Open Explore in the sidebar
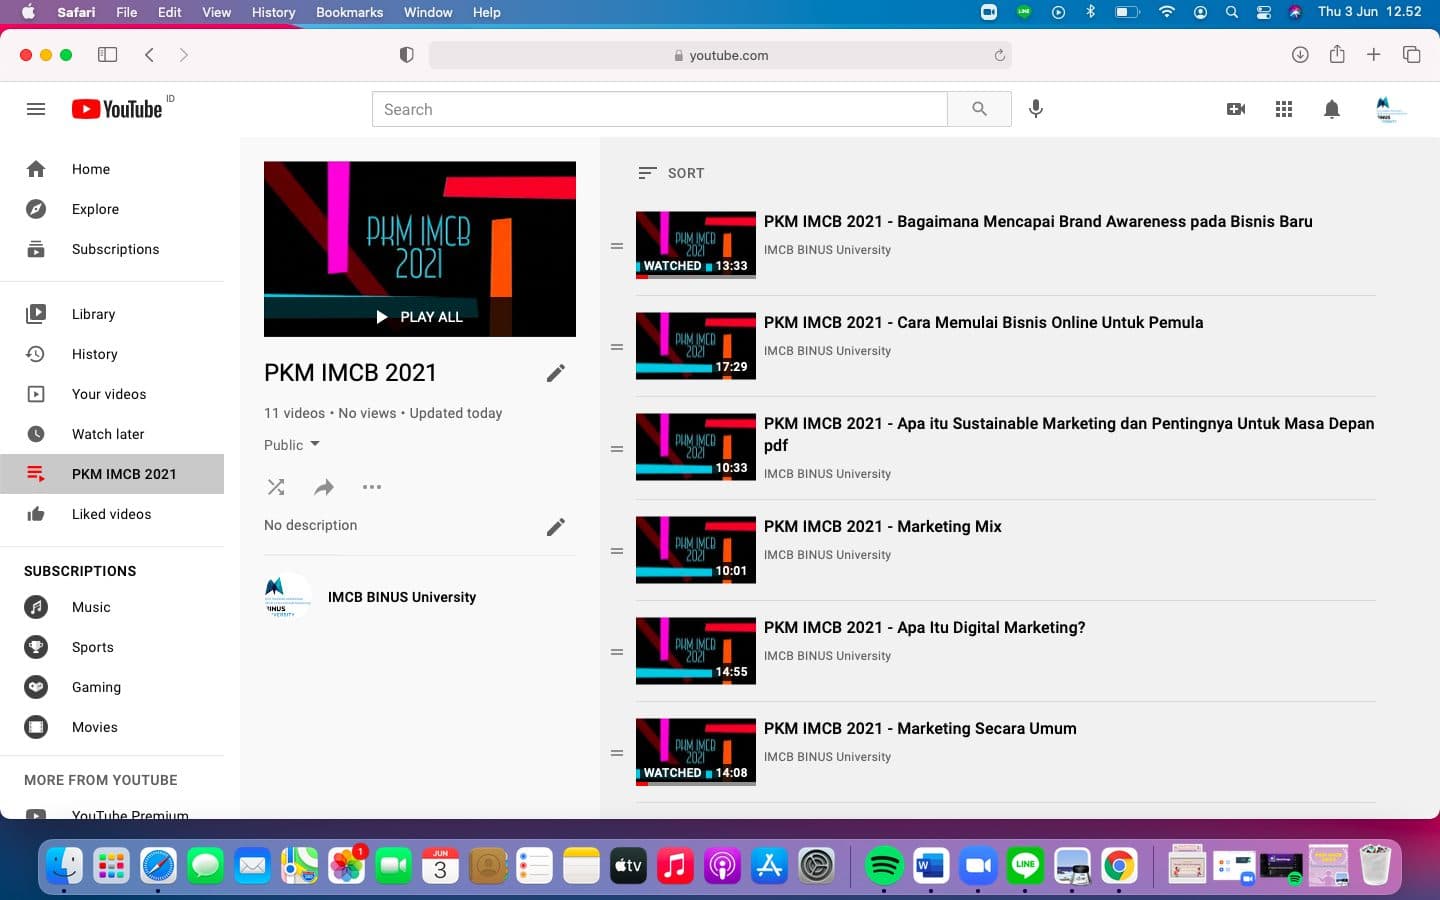Image resolution: width=1440 pixels, height=900 pixels. [112, 209]
